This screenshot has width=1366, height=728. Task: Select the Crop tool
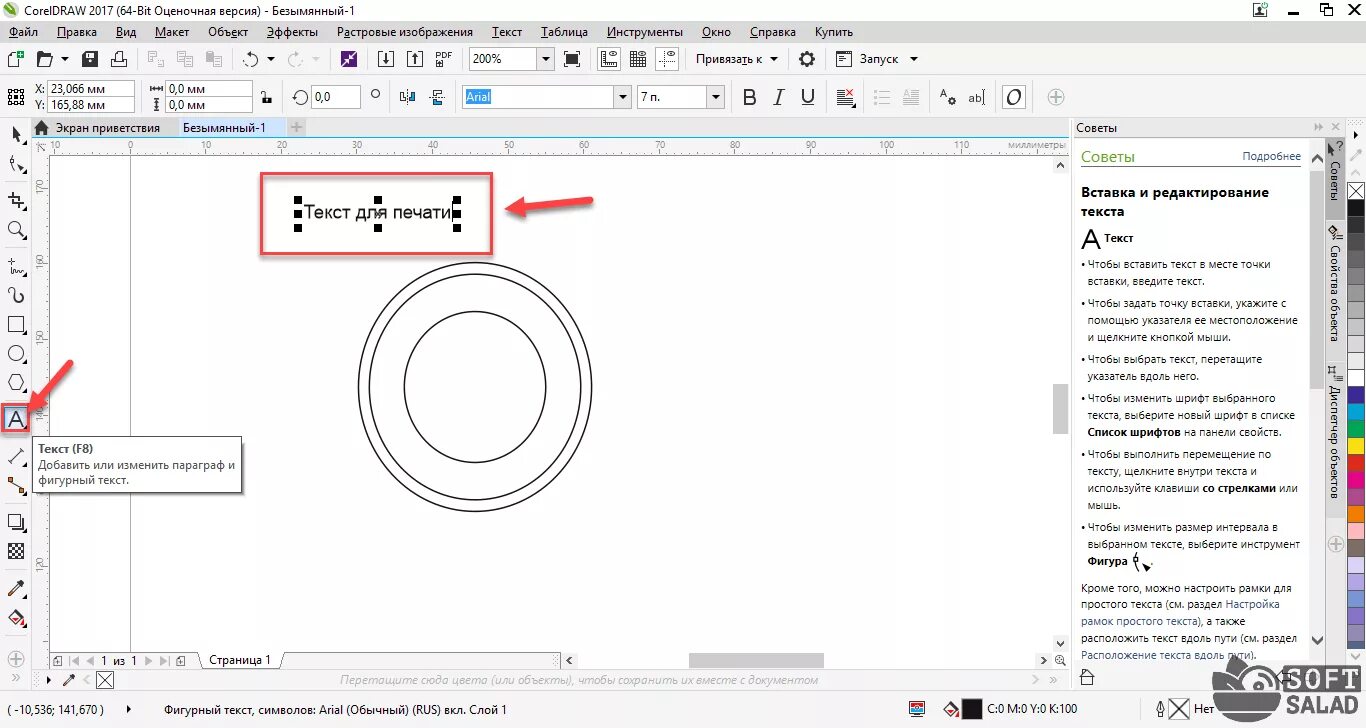point(15,200)
